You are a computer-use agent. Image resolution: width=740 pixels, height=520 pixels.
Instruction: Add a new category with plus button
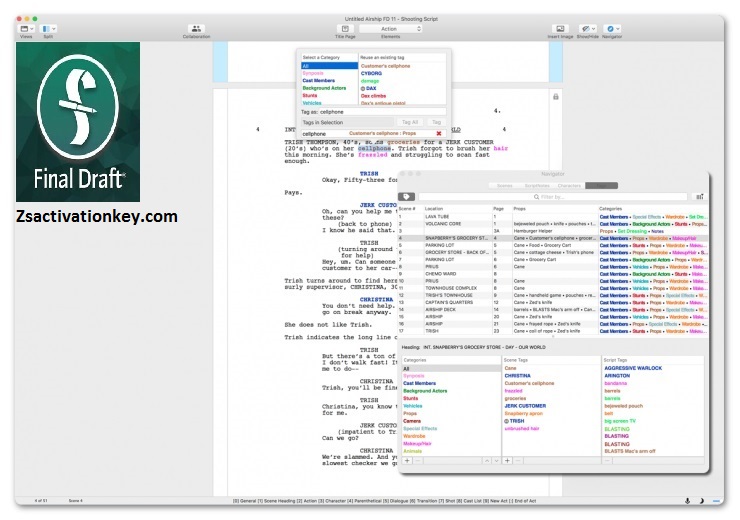click(x=407, y=461)
